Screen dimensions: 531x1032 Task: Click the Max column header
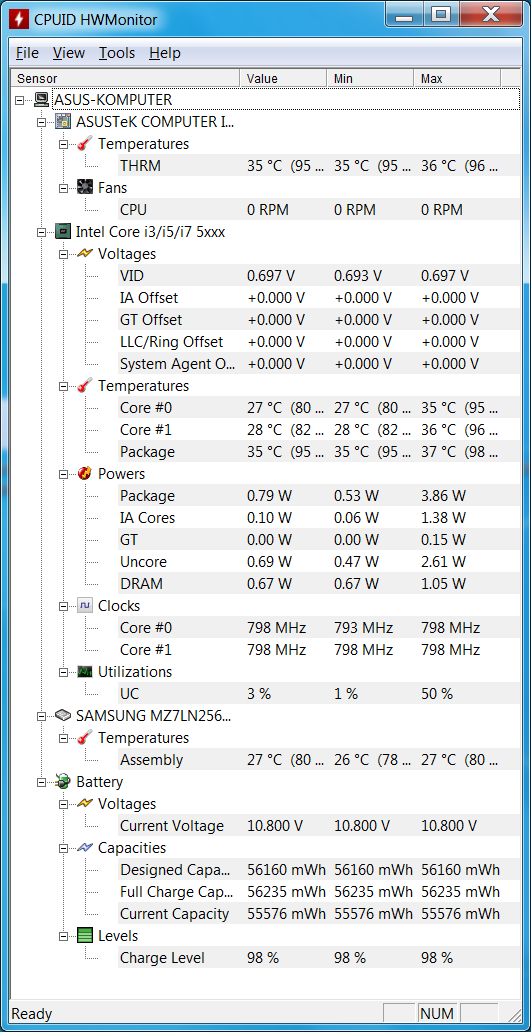coord(457,78)
